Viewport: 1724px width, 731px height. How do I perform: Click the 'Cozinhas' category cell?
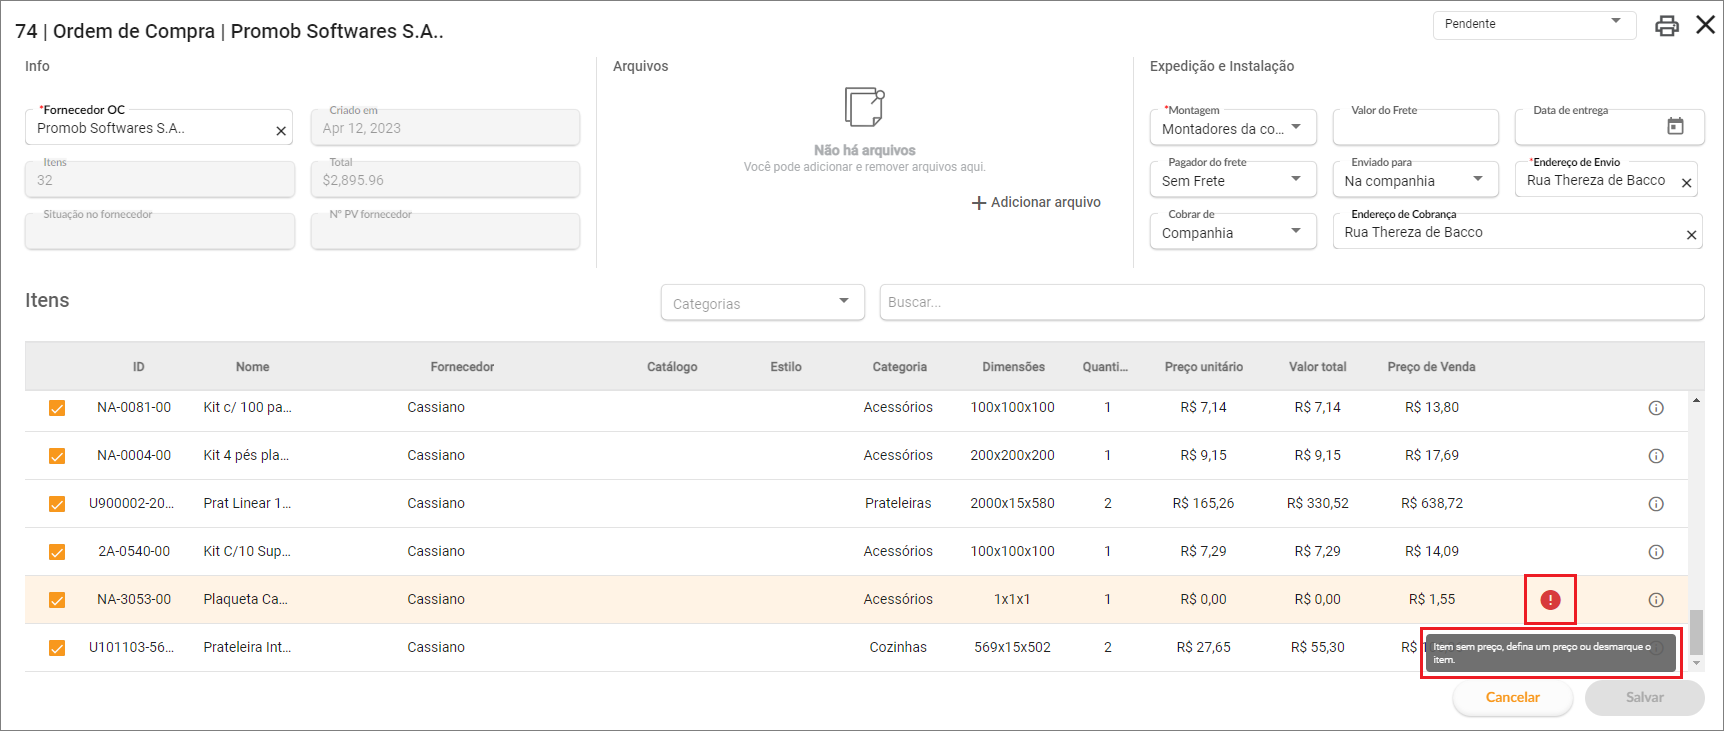pos(898,648)
